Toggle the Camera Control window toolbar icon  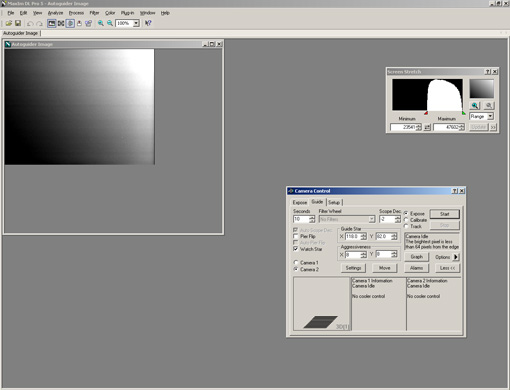(x=70, y=23)
